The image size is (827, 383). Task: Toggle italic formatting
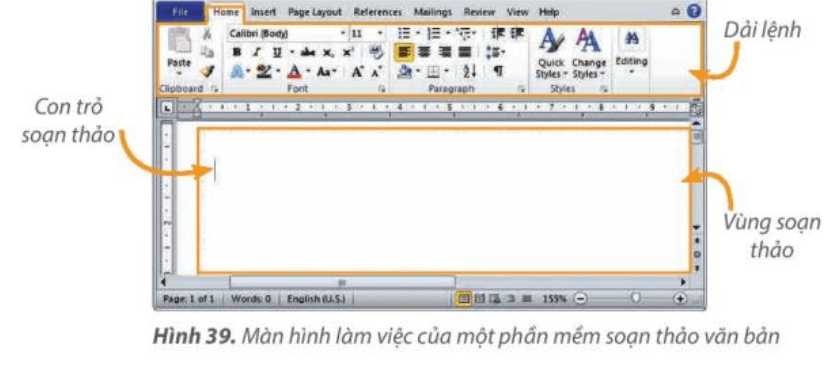click(256, 52)
